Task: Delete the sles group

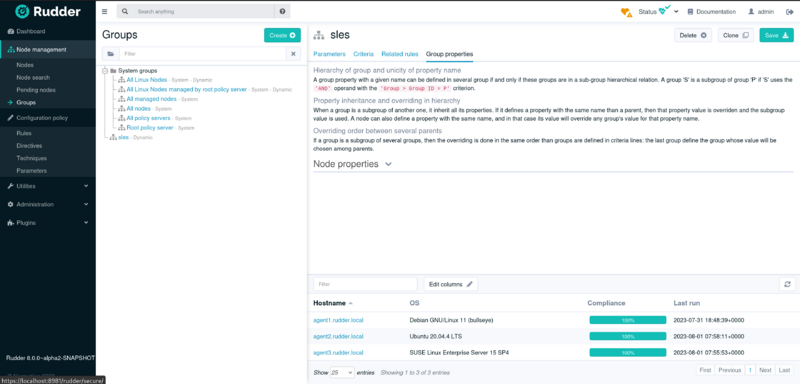Action: (x=693, y=35)
